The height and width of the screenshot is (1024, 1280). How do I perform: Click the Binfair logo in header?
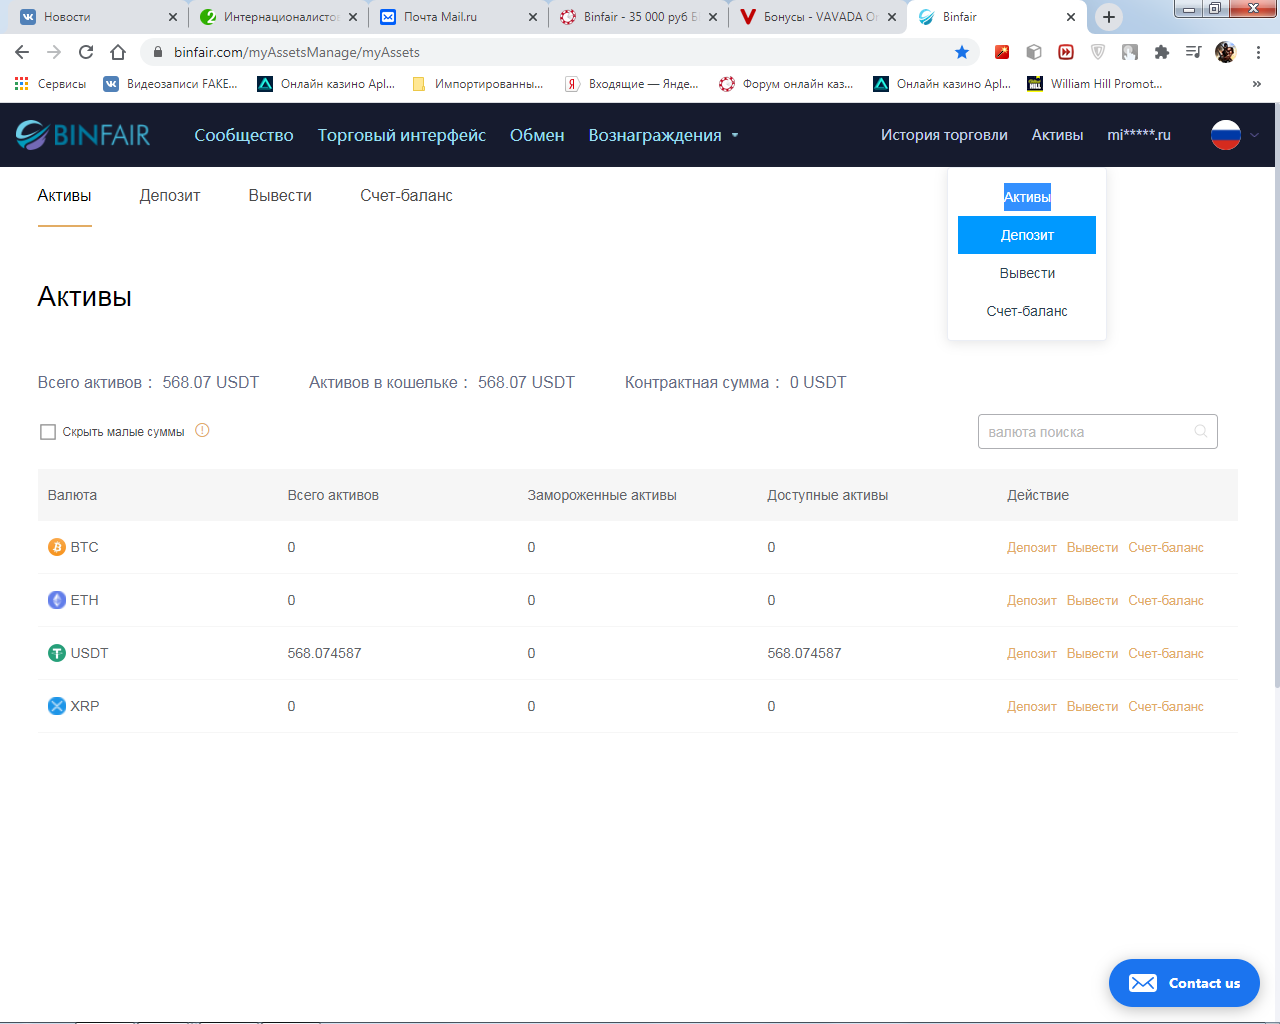83,135
